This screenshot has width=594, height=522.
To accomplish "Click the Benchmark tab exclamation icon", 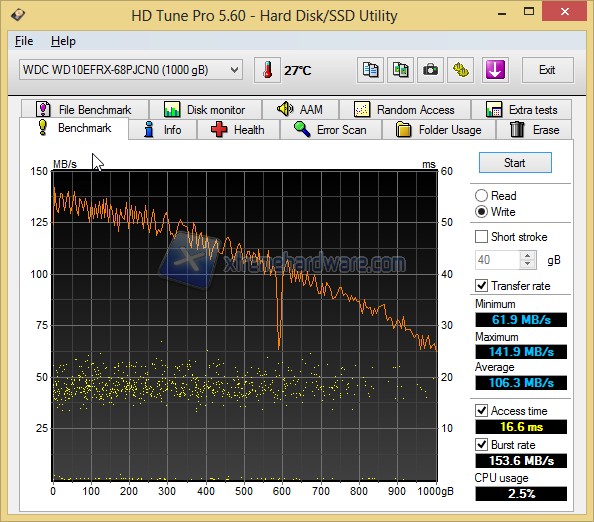I will point(43,127).
